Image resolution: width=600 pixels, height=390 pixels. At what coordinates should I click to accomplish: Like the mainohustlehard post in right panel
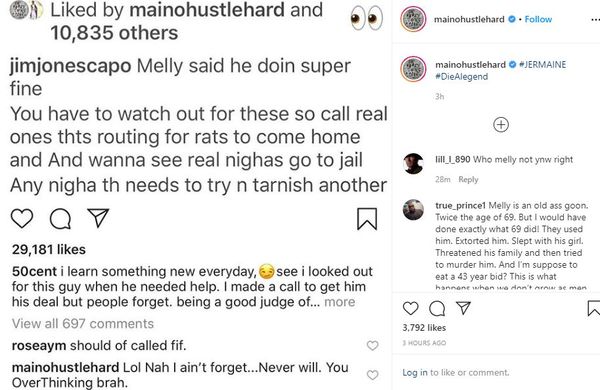pos(411,308)
